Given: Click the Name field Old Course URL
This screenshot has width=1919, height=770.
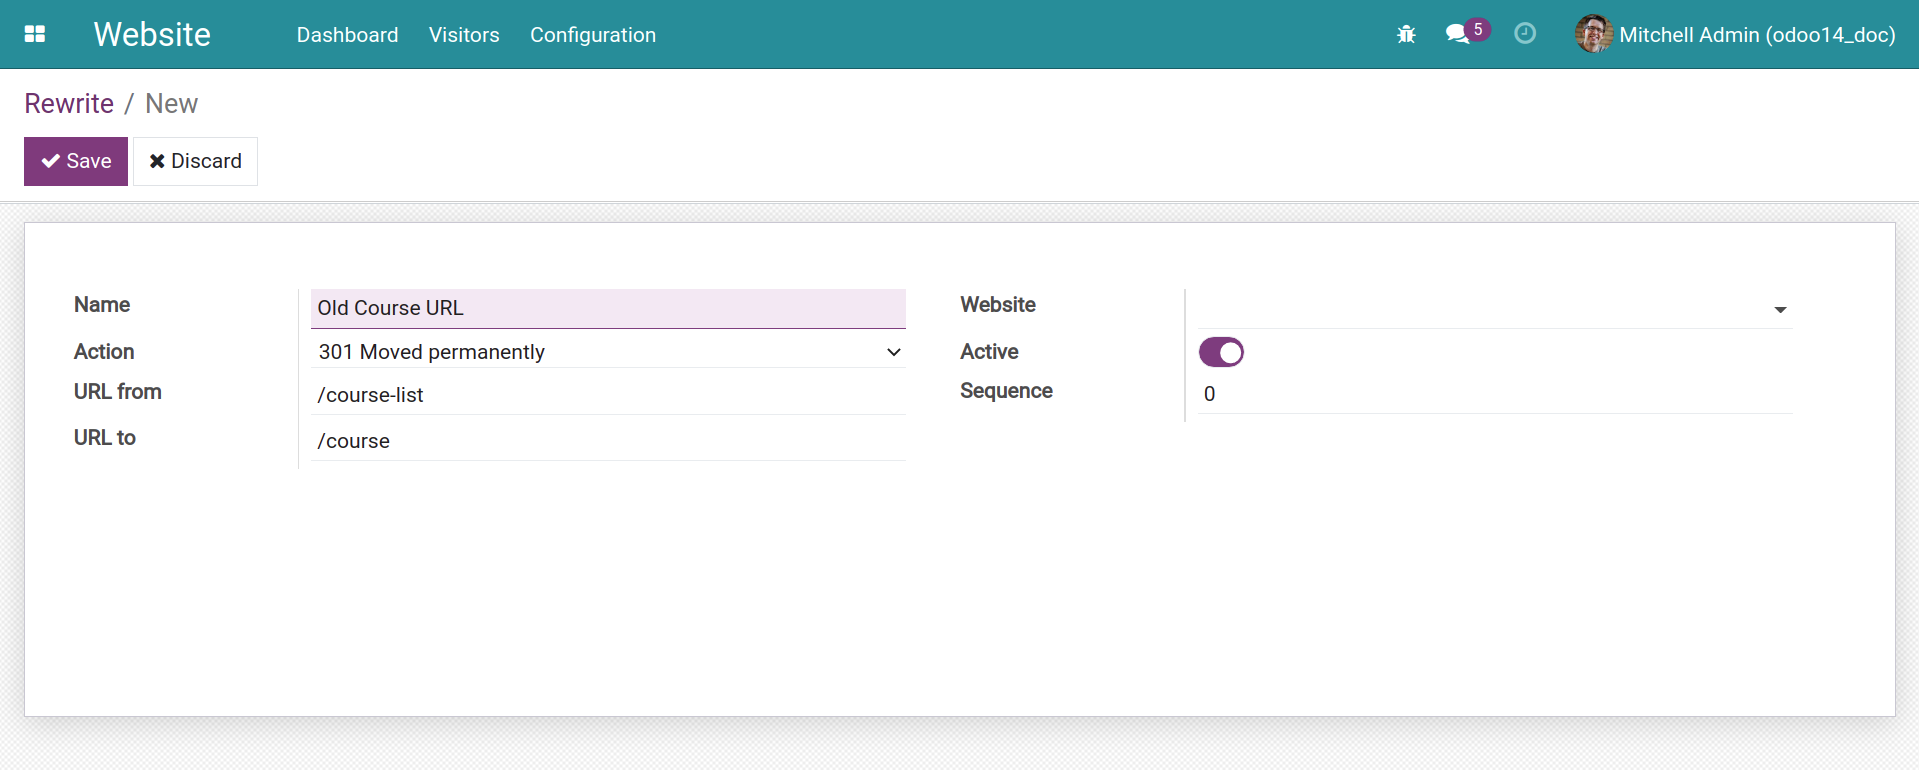Looking at the screenshot, I should pos(608,308).
